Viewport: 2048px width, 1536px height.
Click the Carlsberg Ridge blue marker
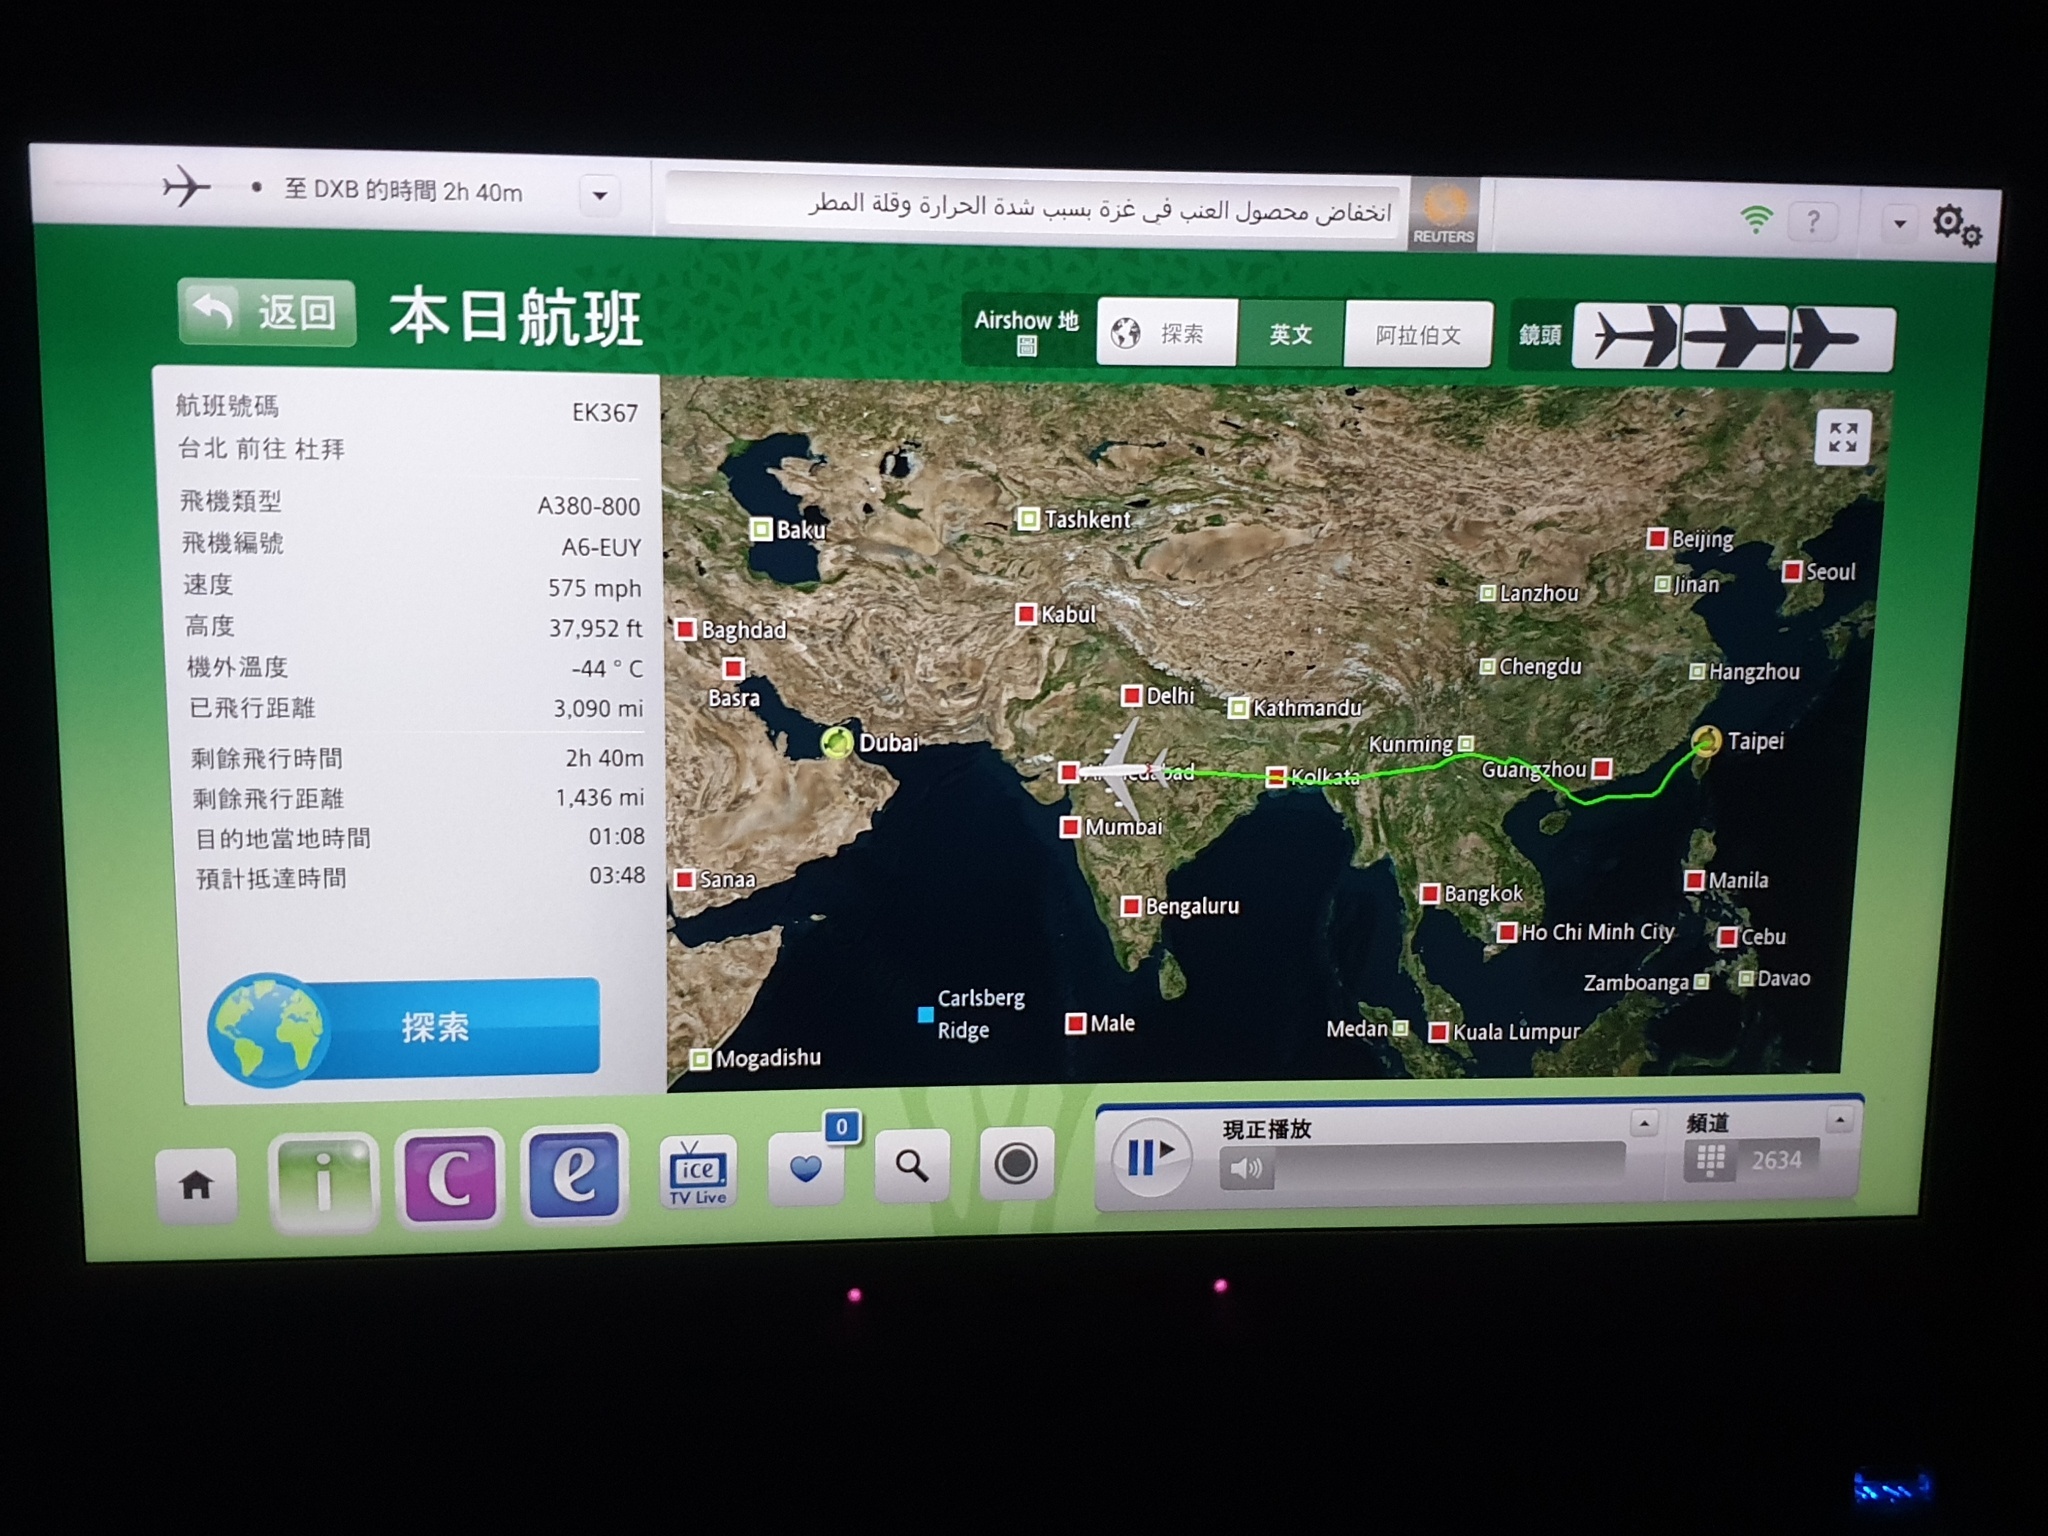click(925, 1015)
